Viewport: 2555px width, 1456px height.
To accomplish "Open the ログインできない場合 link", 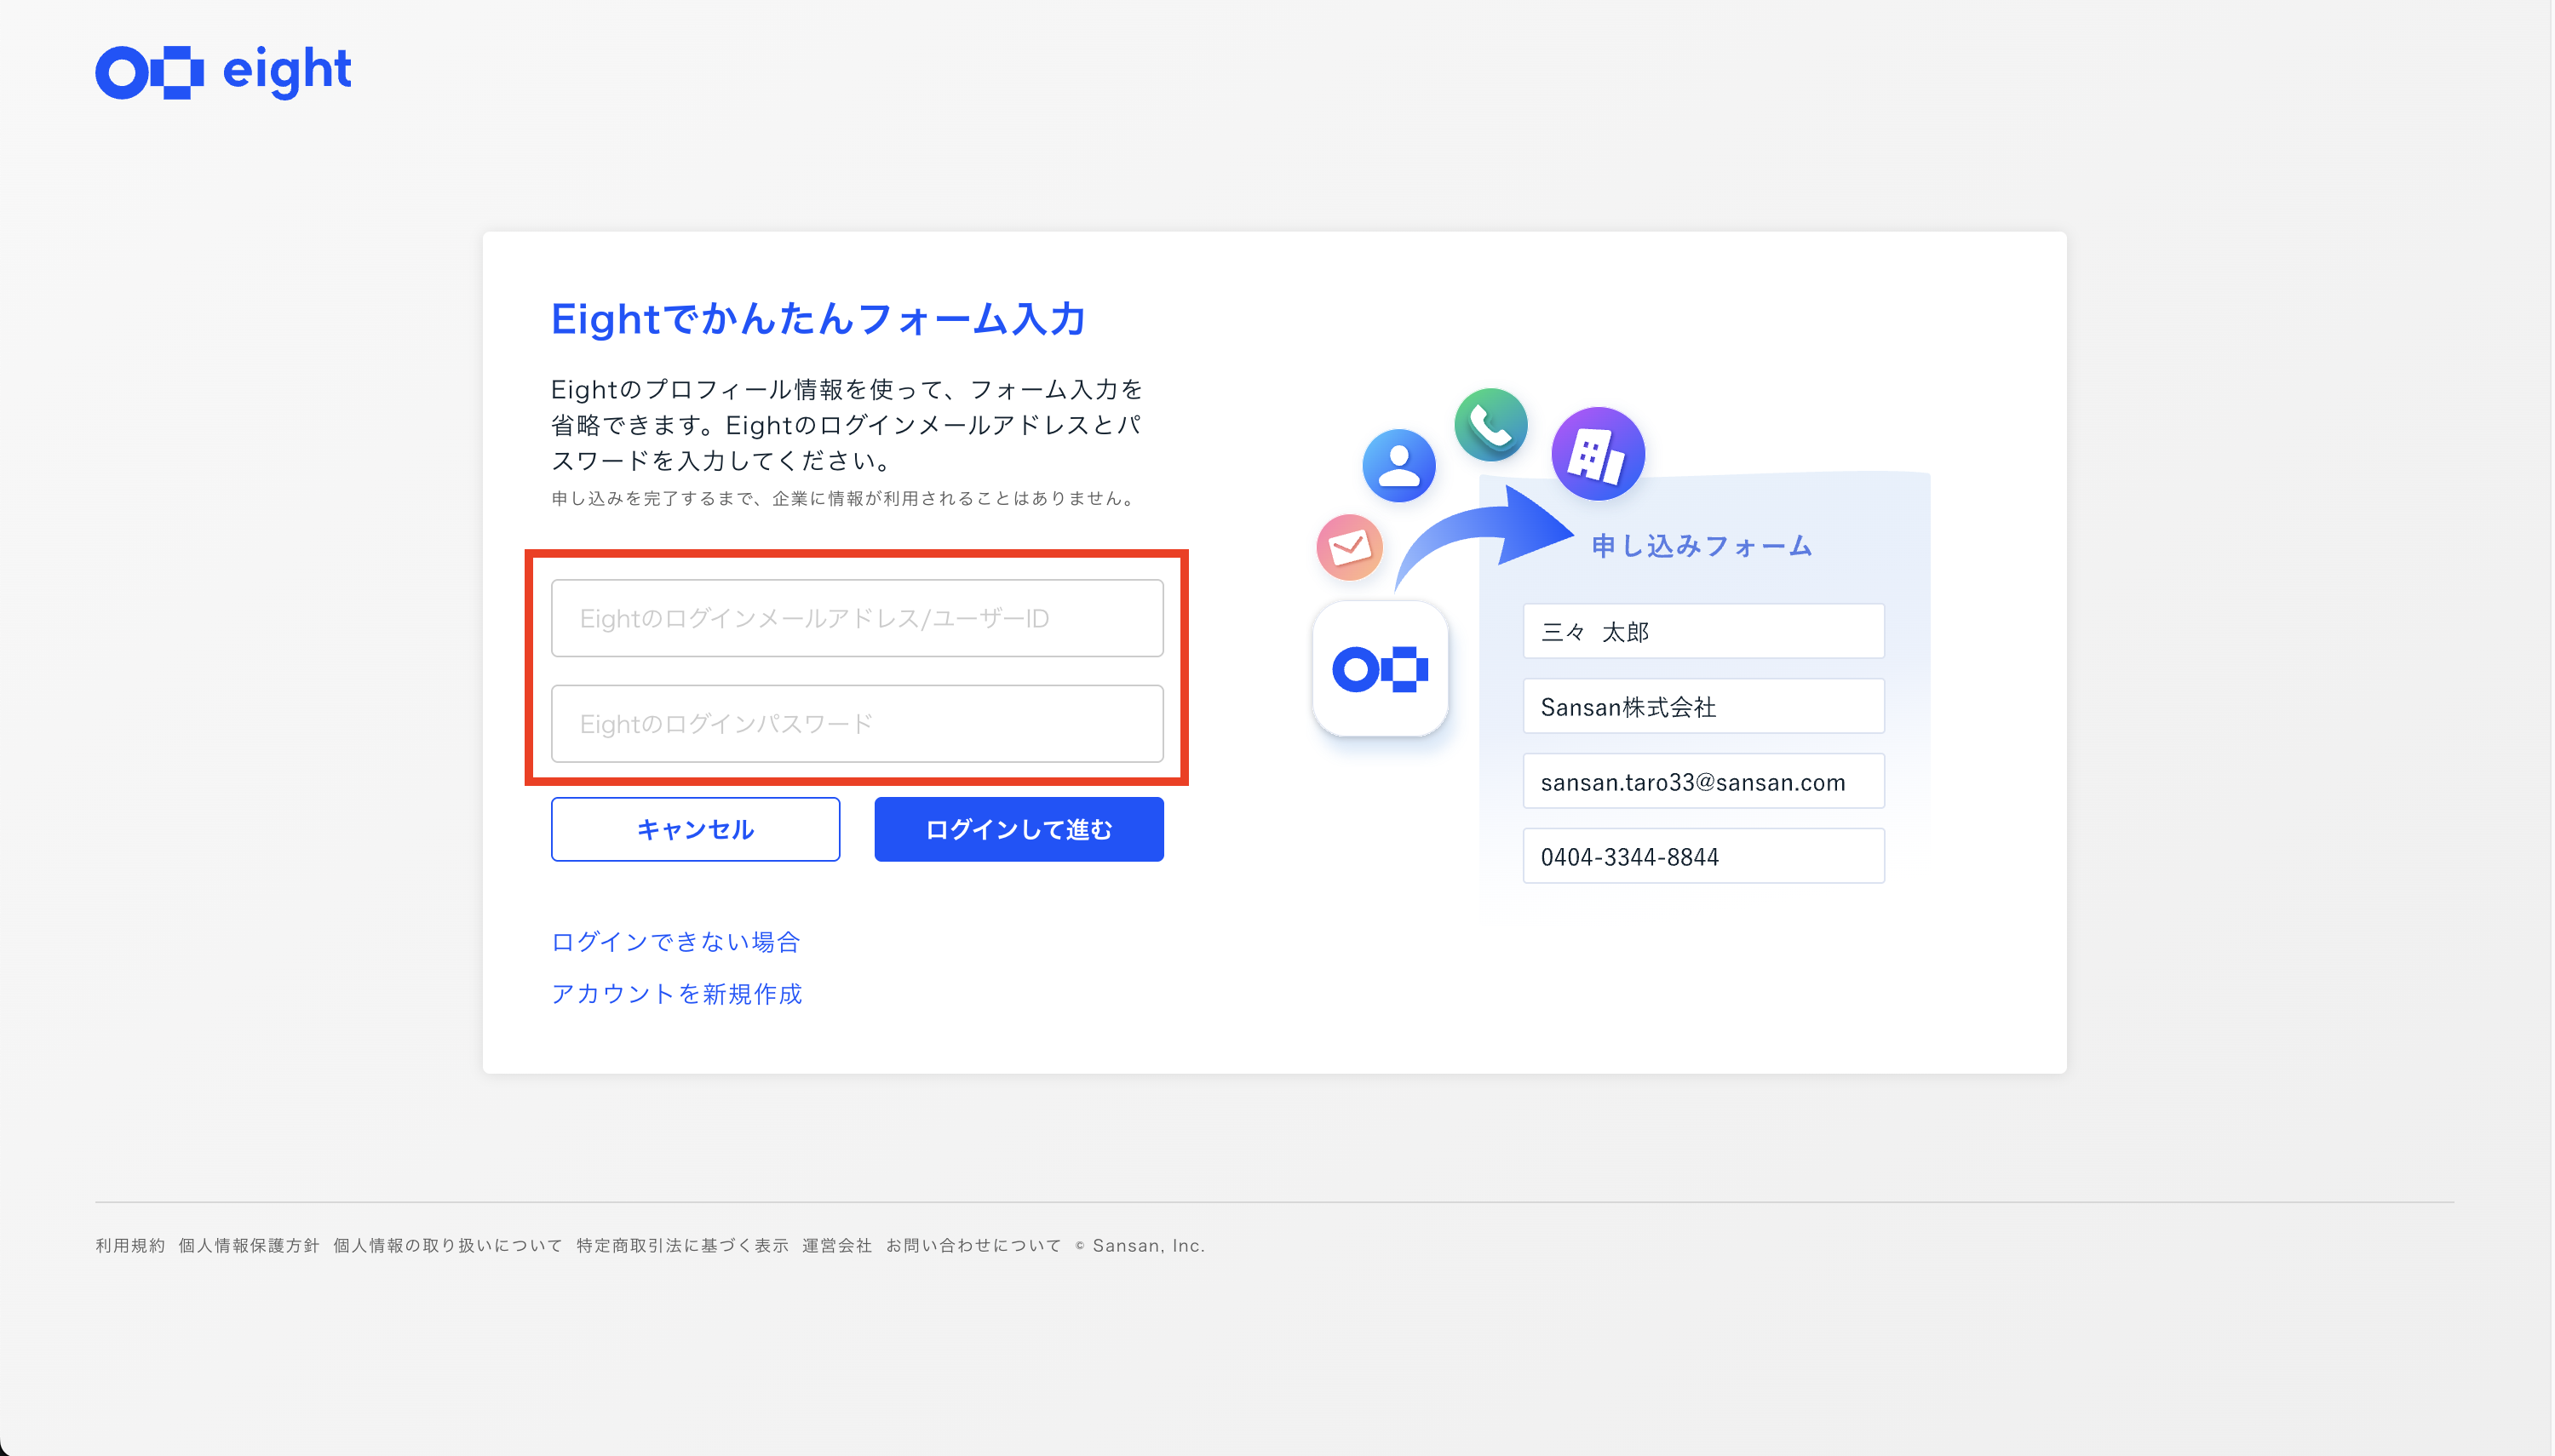I will click(676, 942).
